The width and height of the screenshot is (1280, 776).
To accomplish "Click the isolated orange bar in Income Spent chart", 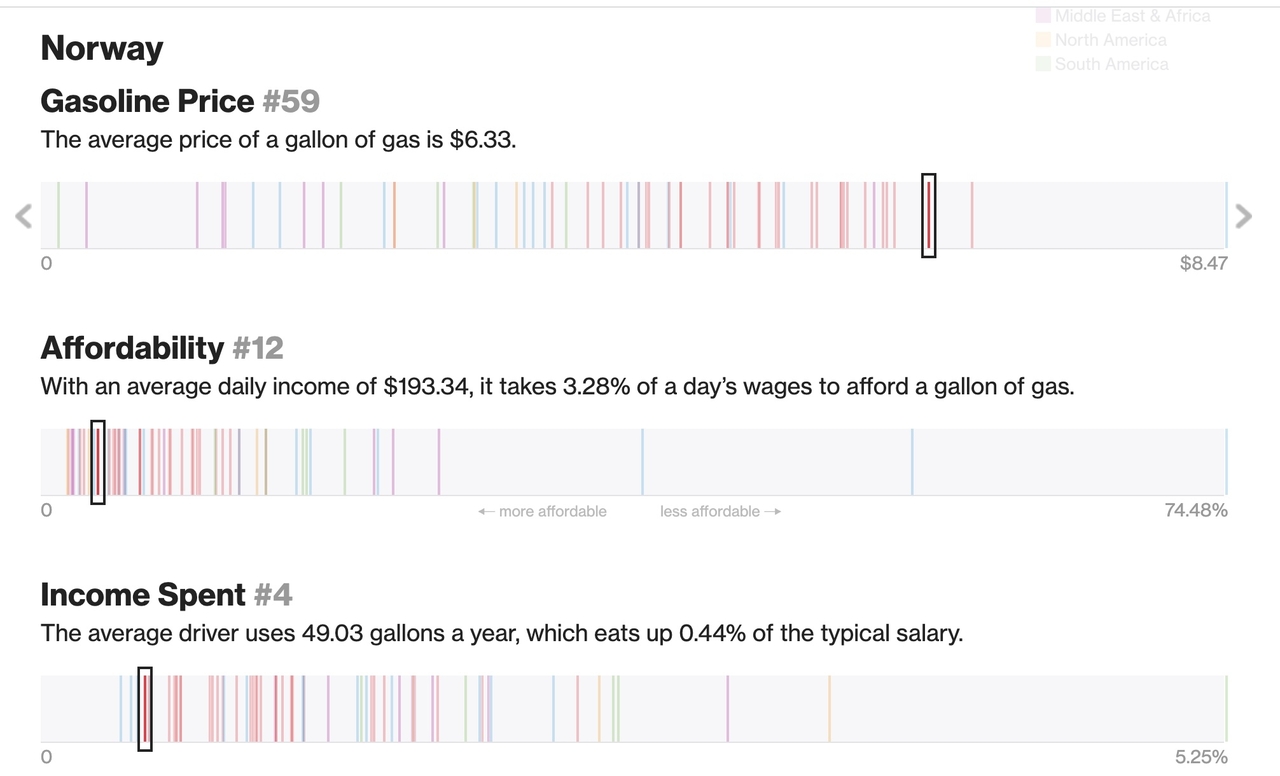I will click(829, 708).
